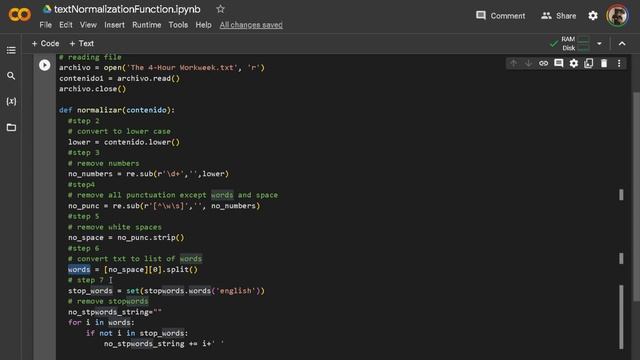Open the View menu
Image resolution: width=640 pixels, height=360 pixels.
coord(88,25)
